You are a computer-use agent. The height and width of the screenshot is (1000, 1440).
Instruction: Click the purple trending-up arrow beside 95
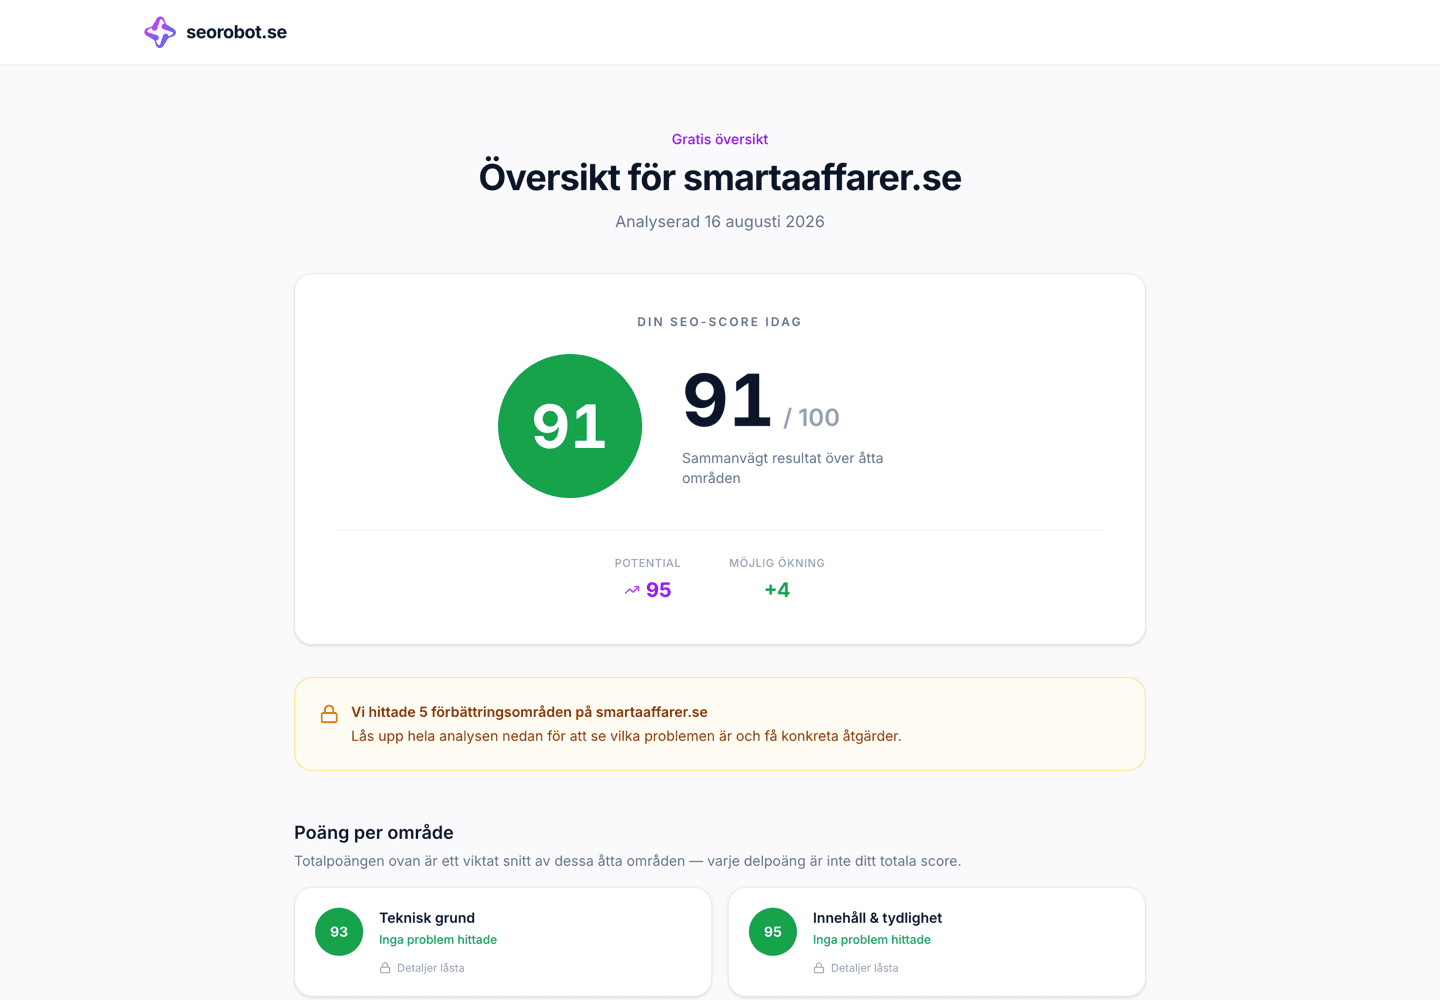tap(632, 590)
